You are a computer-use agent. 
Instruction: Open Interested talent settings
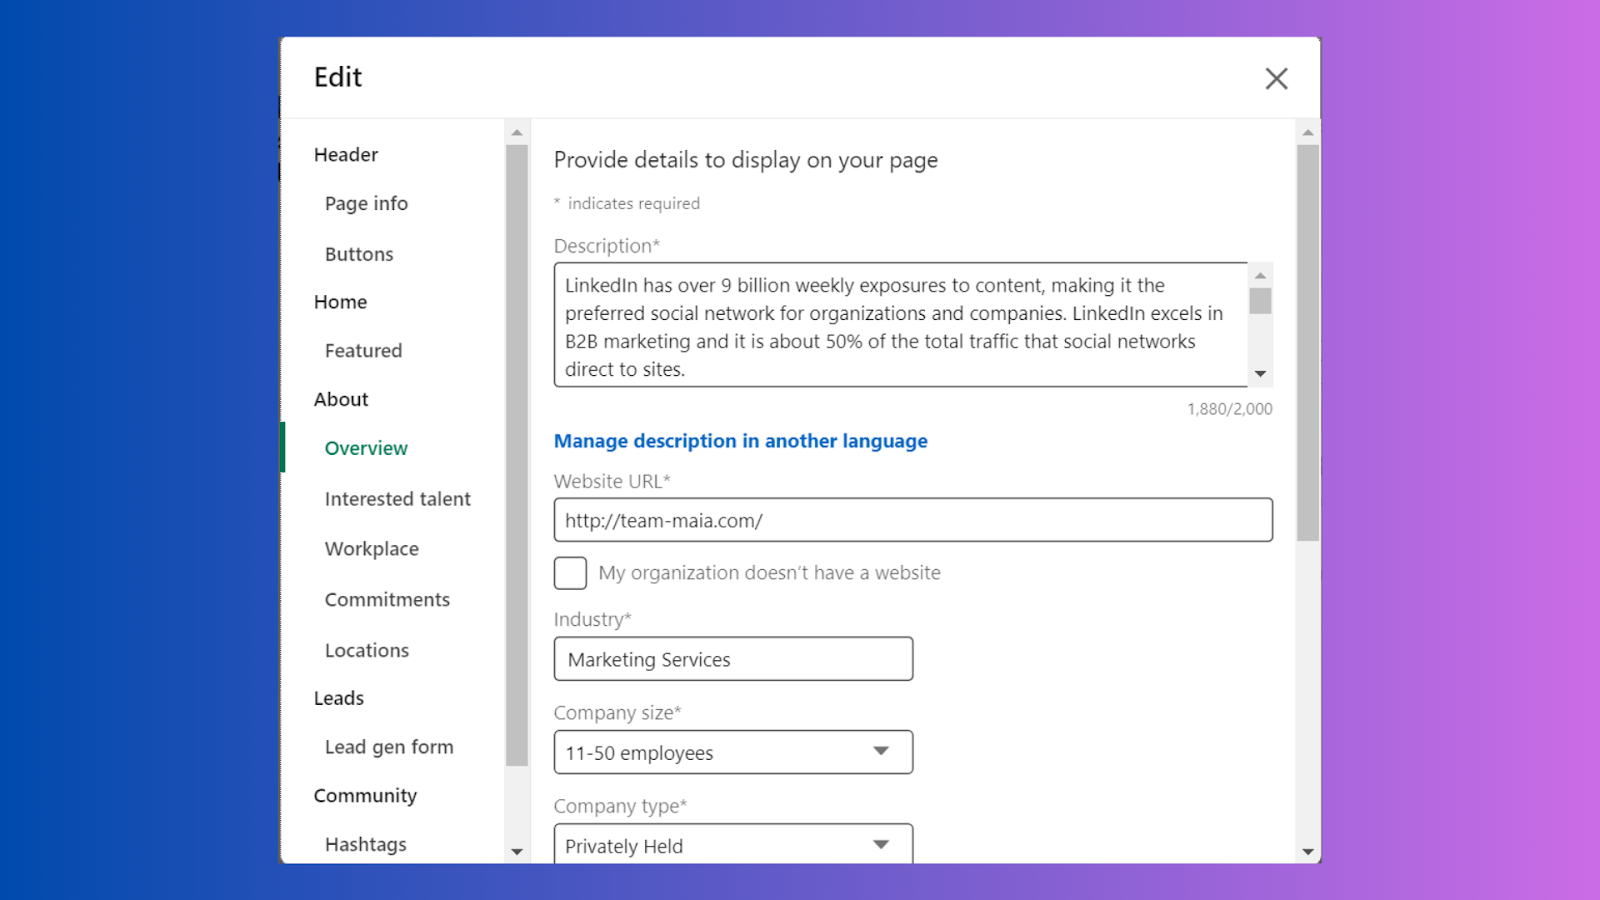pos(397,499)
